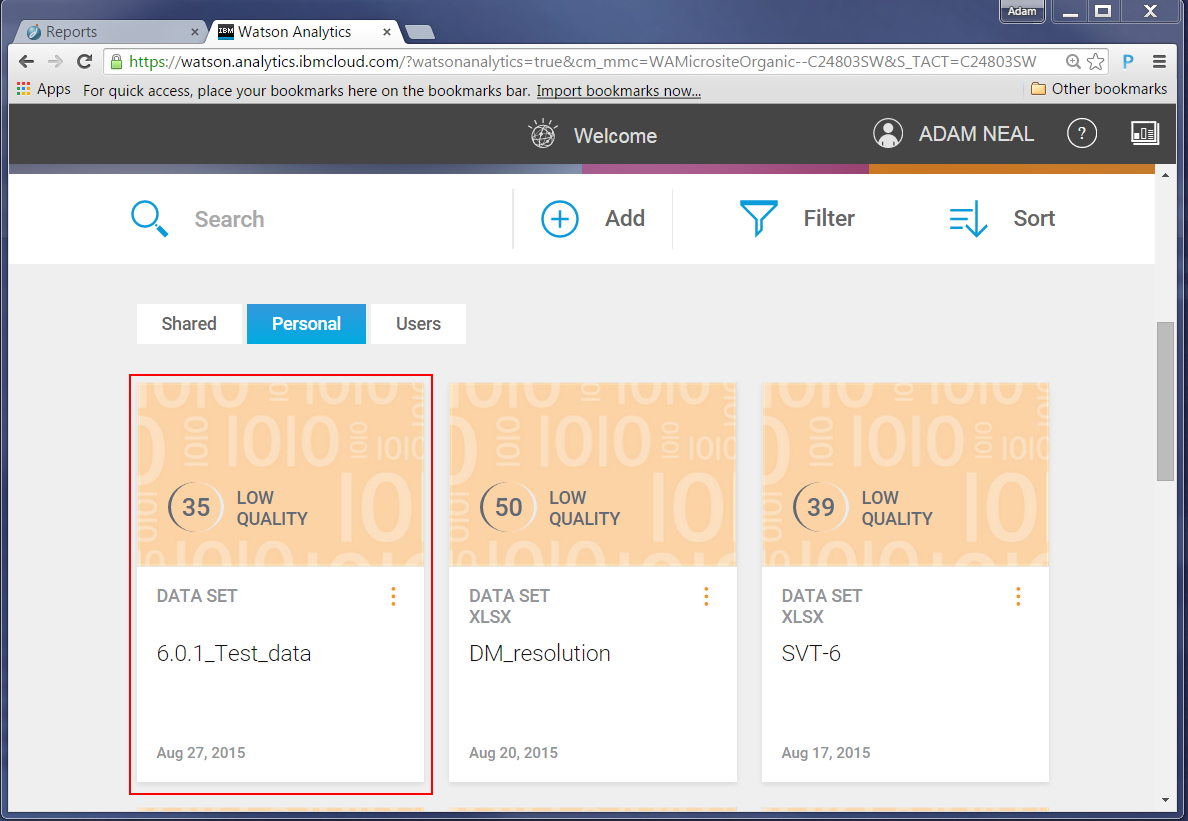Switch to the Shared tab
The image size is (1188, 821).
click(189, 324)
